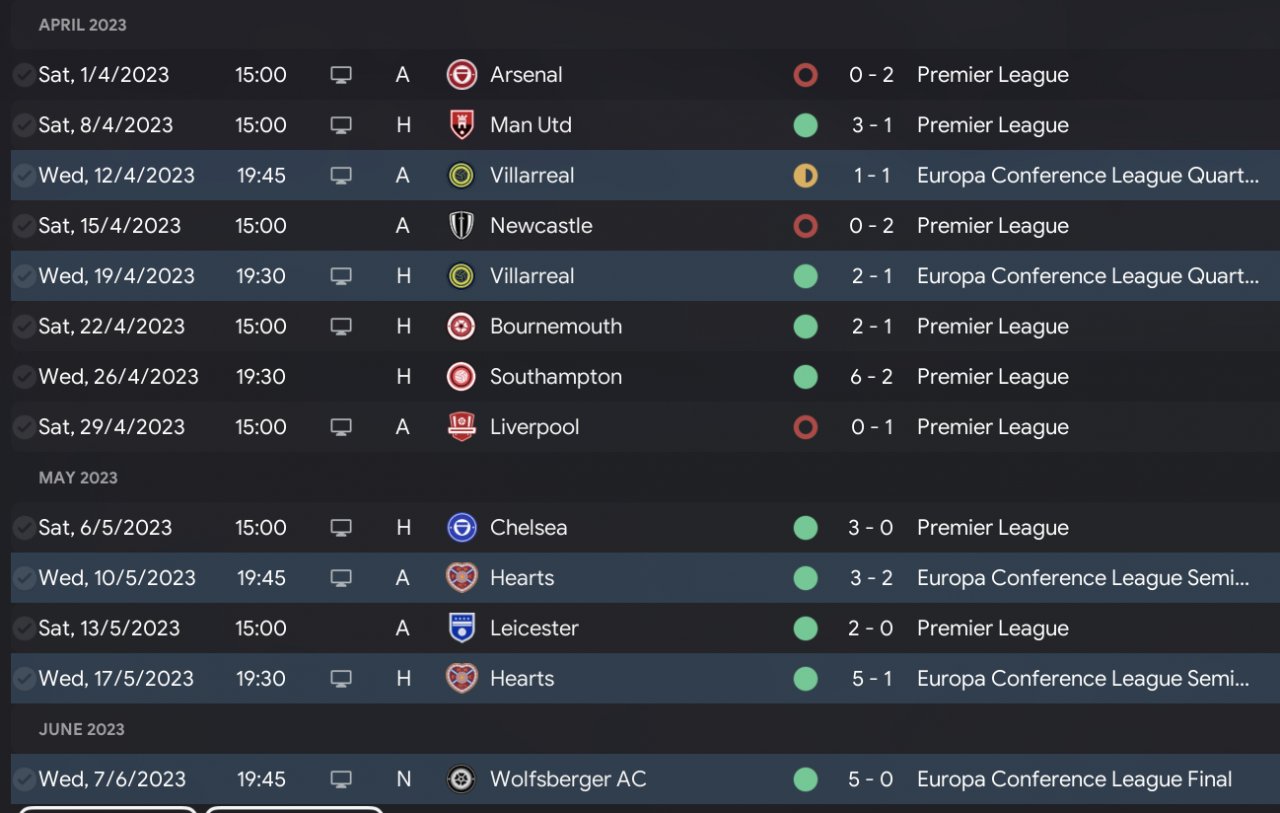Click the Leicester club badge
The width and height of the screenshot is (1280, 813).
pyautogui.click(x=461, y=628)
